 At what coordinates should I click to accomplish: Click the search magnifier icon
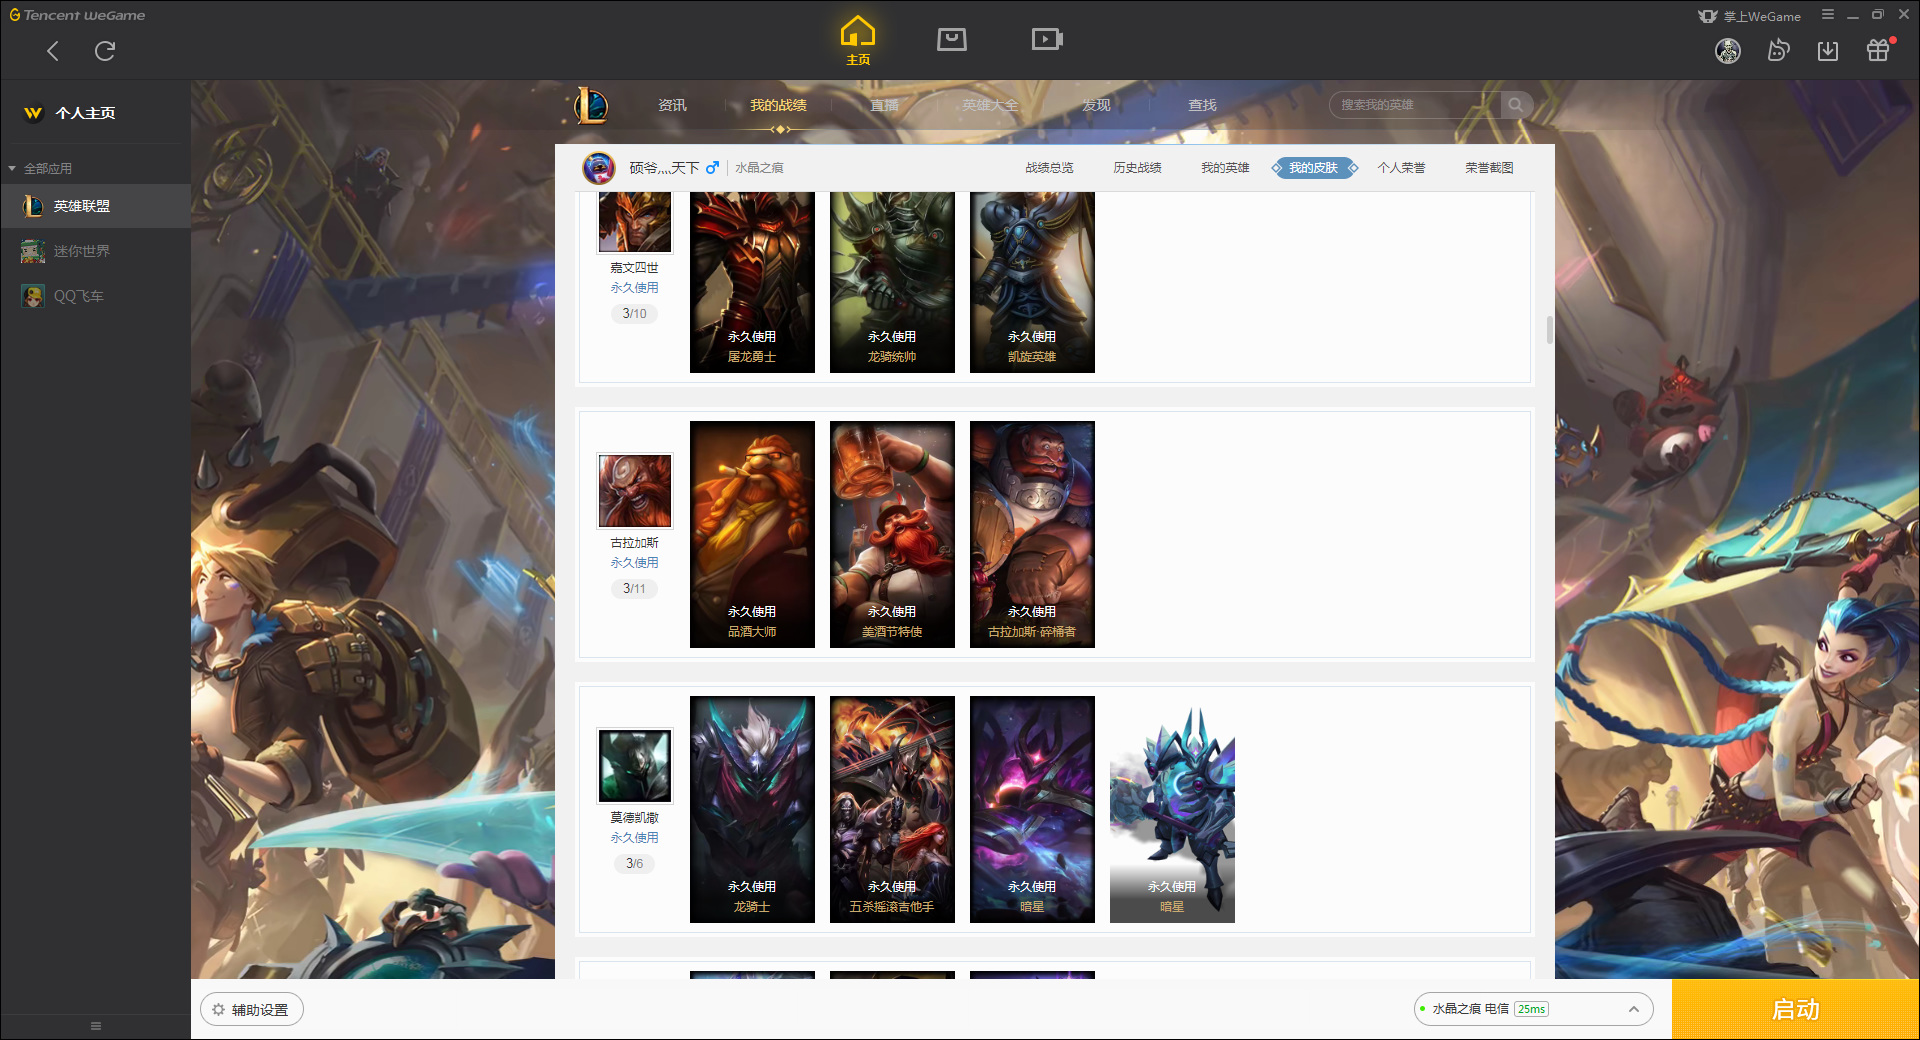[1516, 105]
